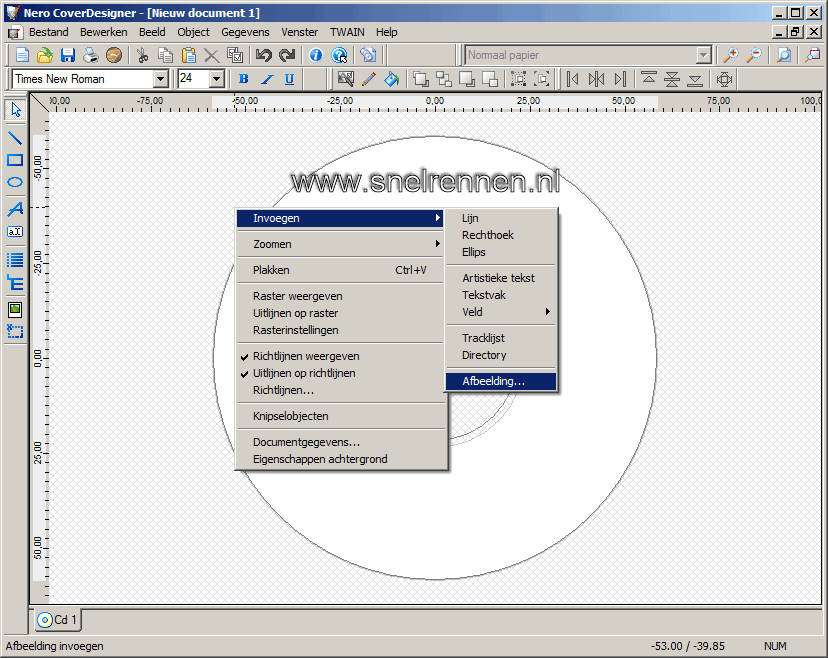Switch to the Cd 1 tab
This screenshot has height=658, width=828.
[58, 619]
